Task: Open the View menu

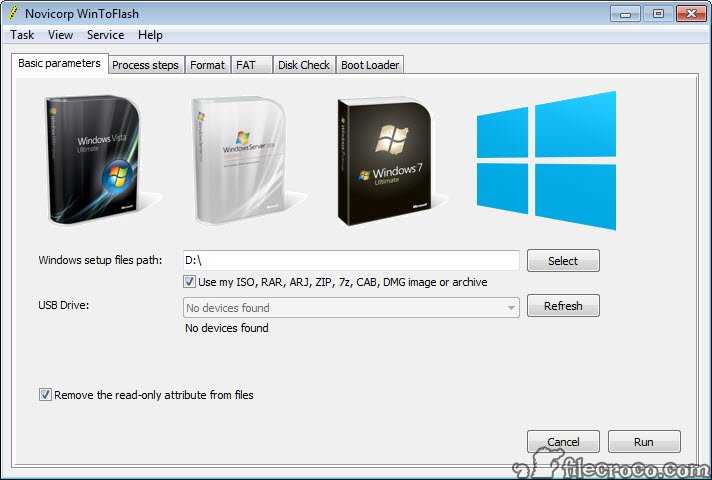Action: tap(60, 35)
